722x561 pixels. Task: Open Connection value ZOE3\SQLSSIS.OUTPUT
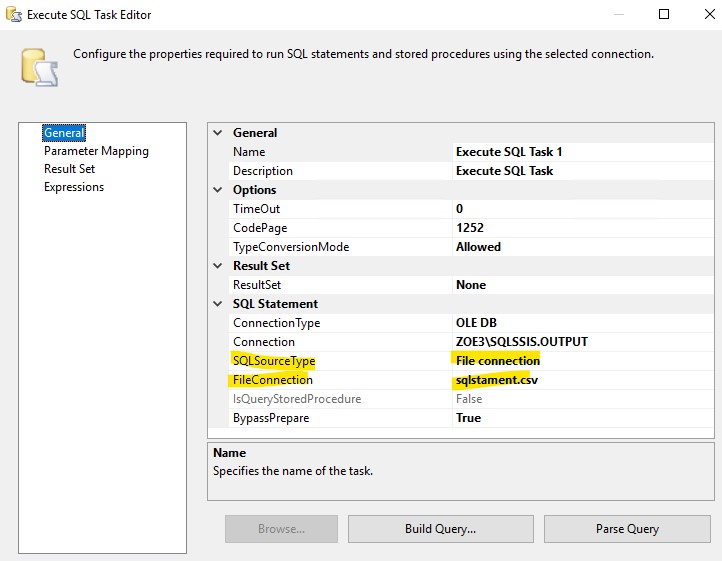tap(583, 342)
